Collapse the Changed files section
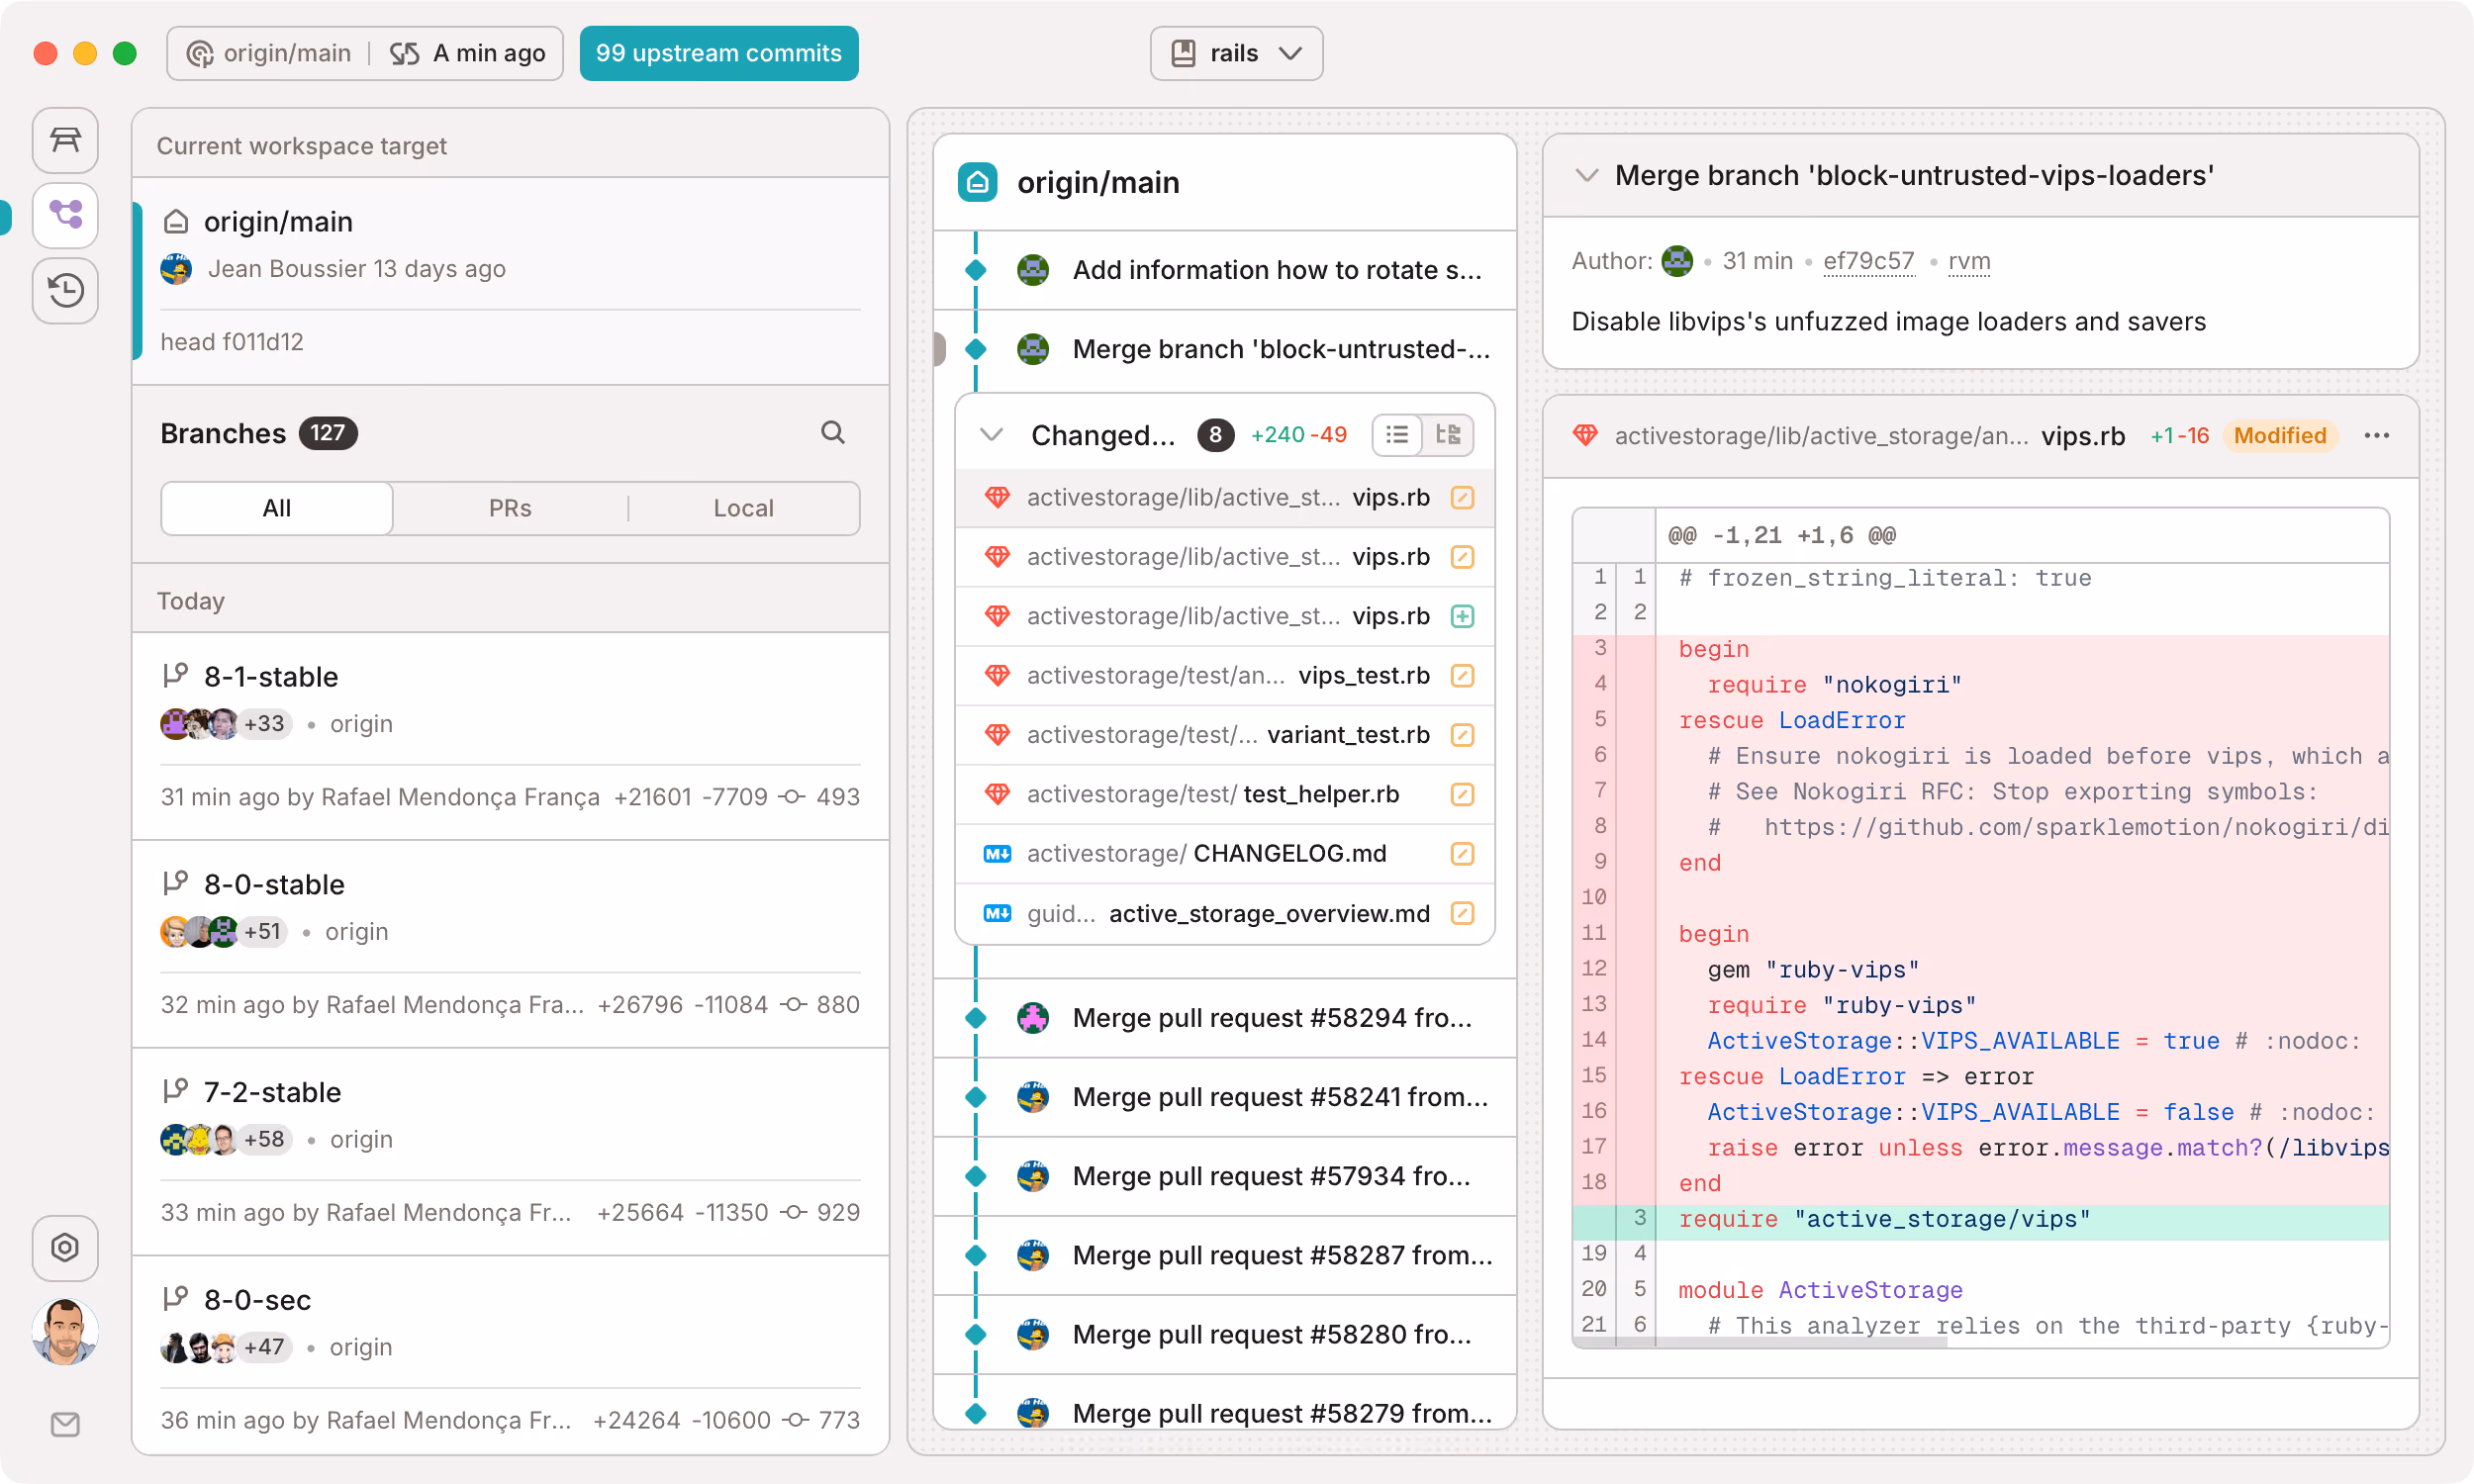The width and height of the screenshot is (2474, 1484). 991,435
